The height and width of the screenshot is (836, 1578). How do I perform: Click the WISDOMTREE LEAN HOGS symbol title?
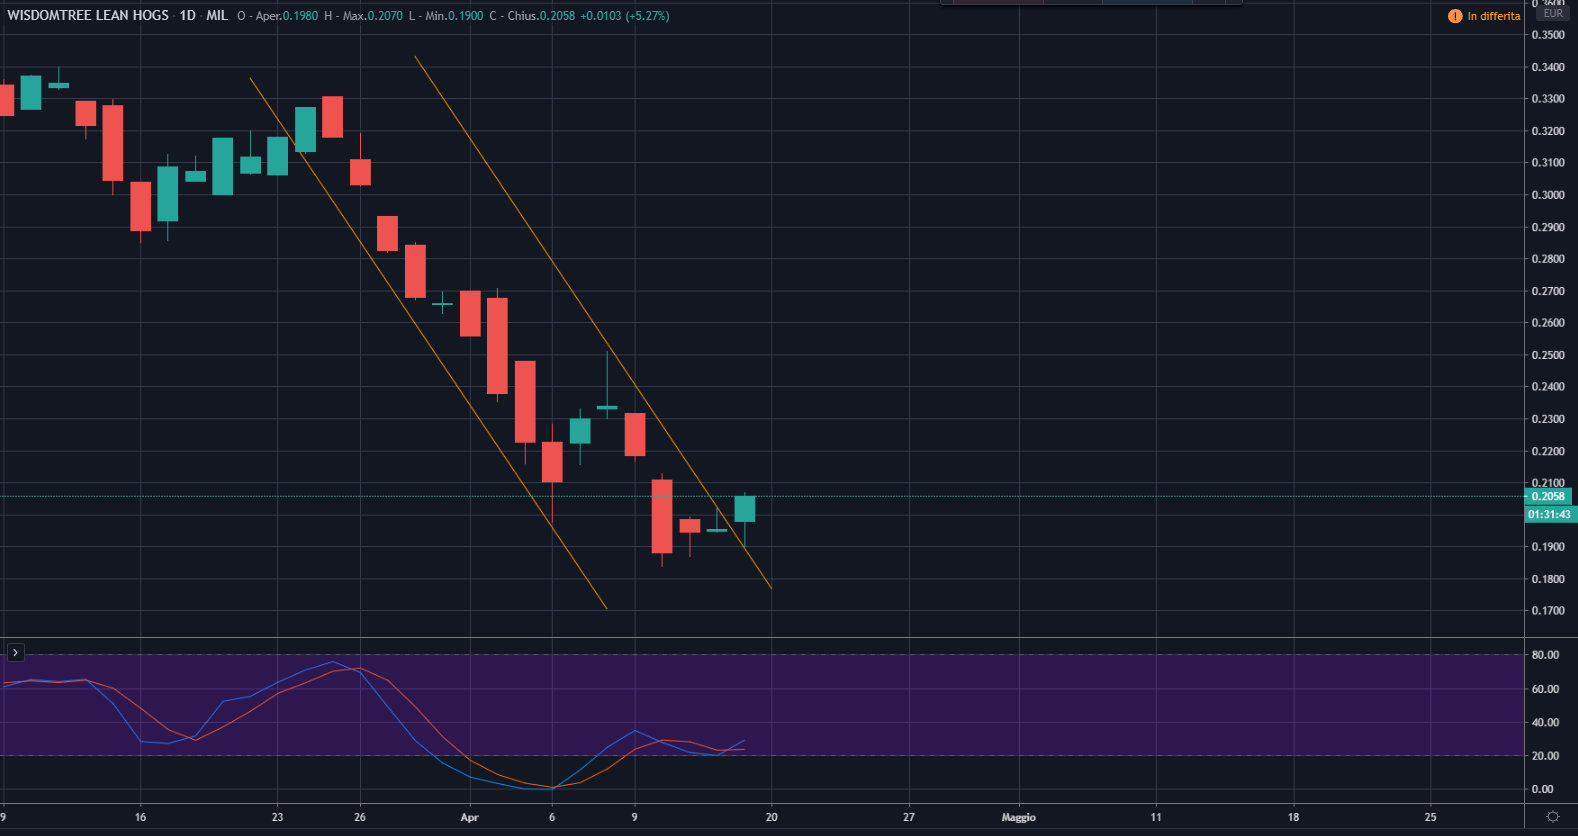(x=88, y=16)
